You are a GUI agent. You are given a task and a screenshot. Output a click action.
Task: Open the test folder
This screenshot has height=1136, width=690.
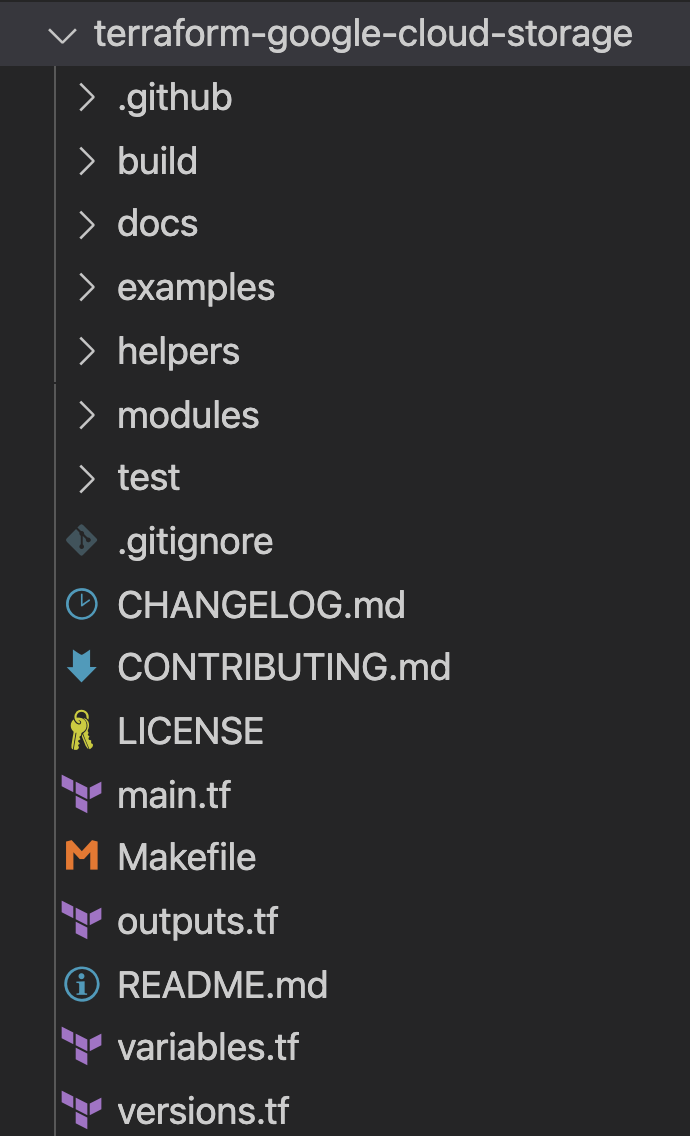click(148, 478)
